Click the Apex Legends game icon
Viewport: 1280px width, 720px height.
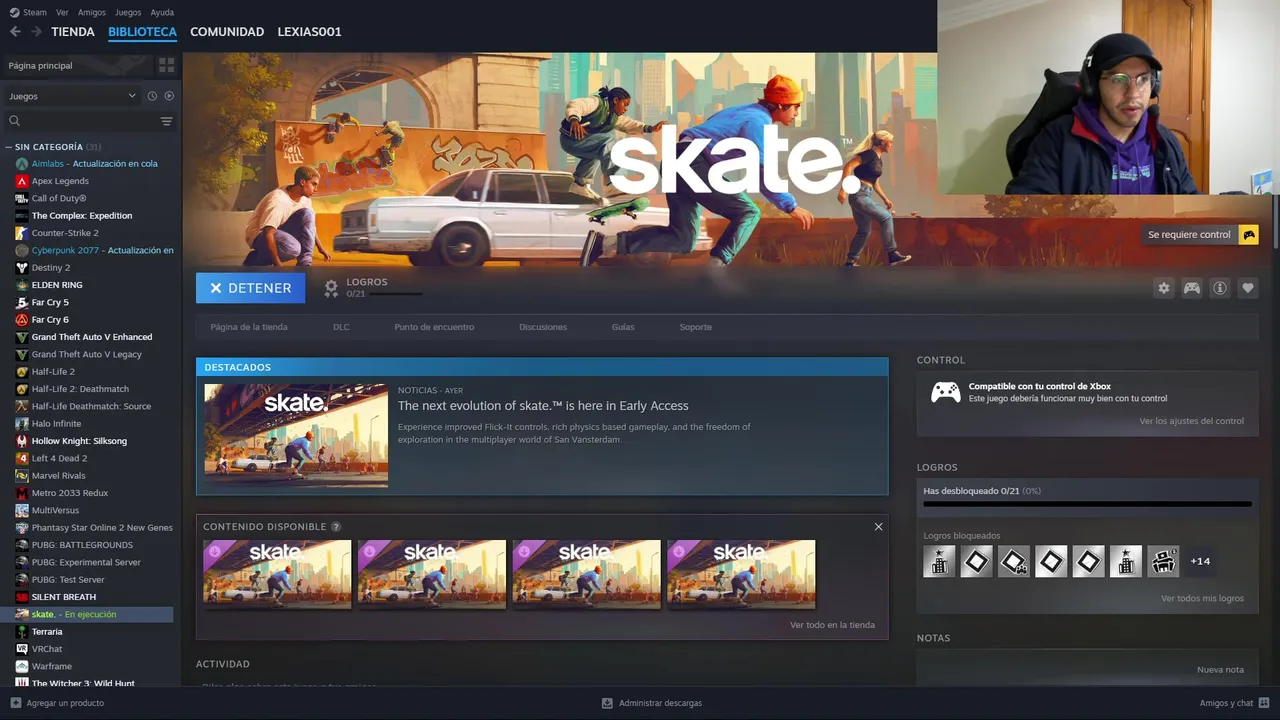point(22,181)
